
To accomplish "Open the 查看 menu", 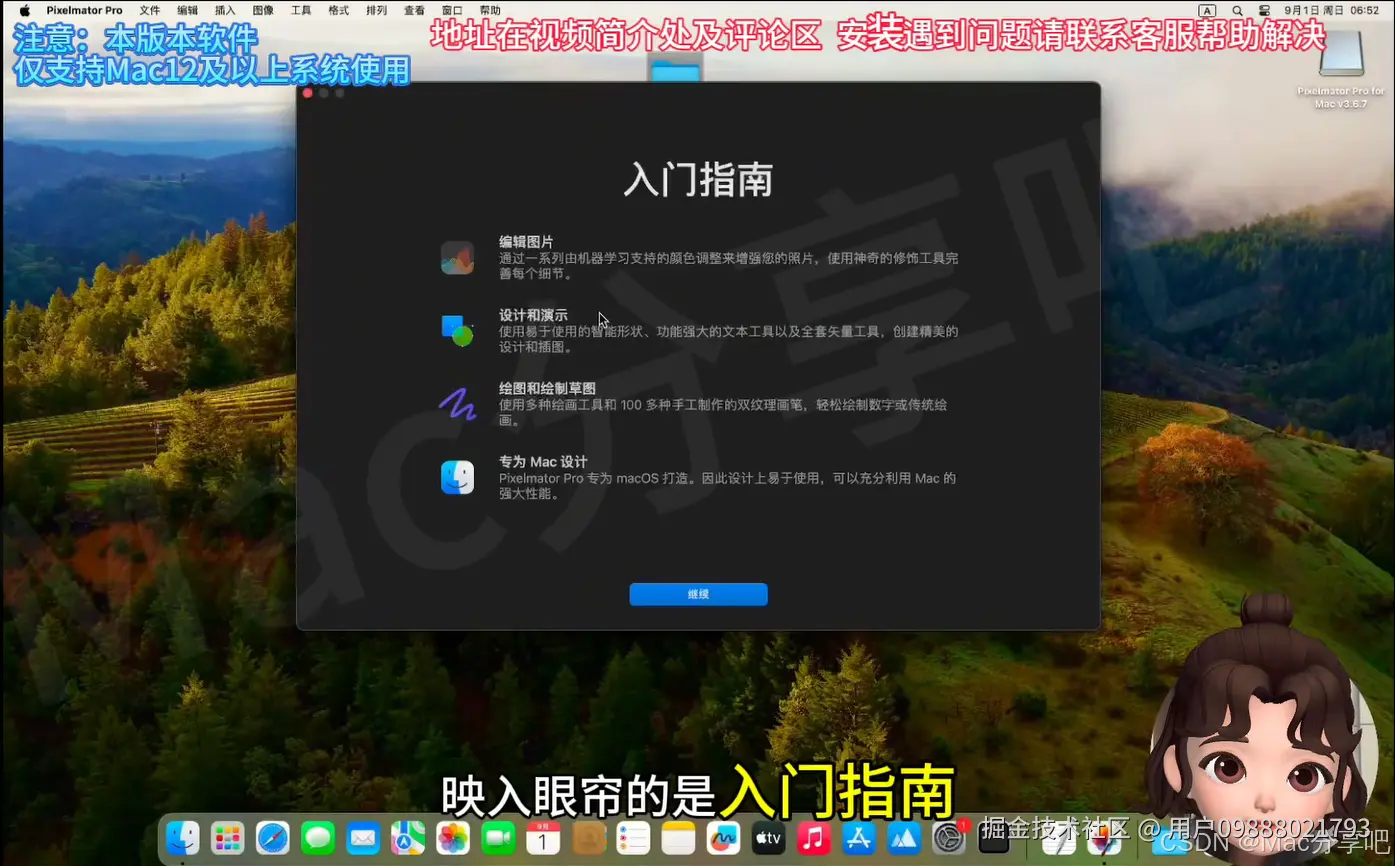I will 413,10.
